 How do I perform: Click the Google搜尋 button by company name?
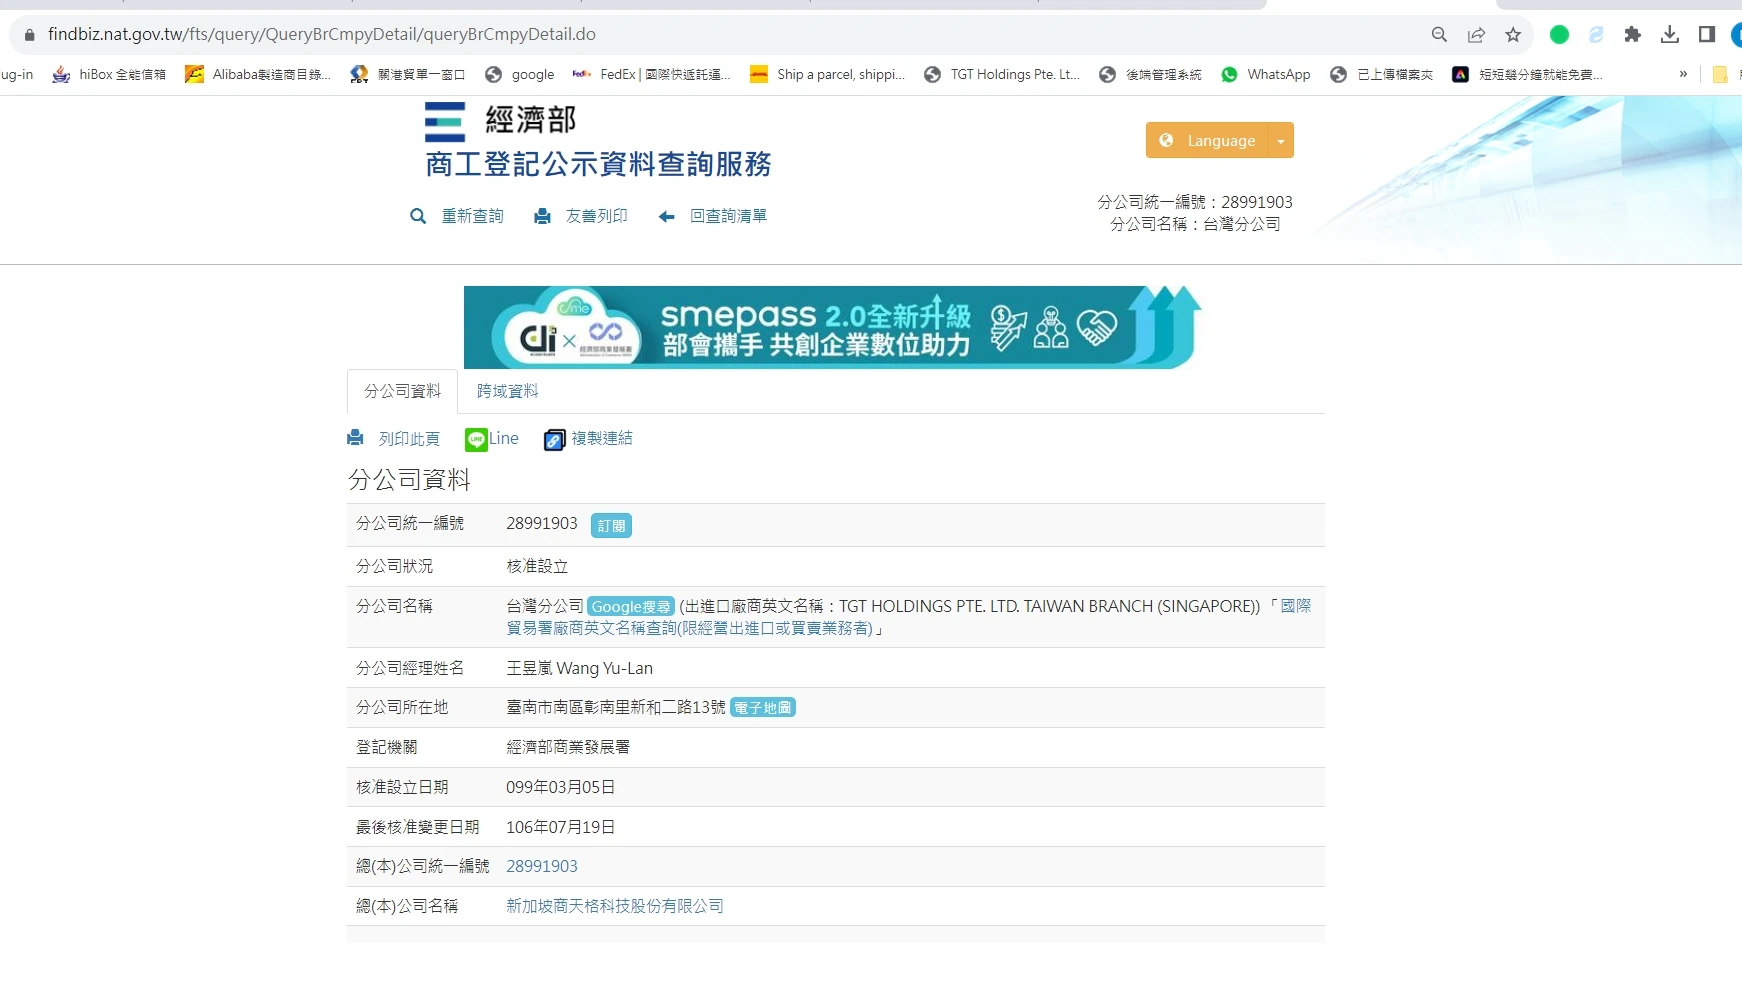631,607
